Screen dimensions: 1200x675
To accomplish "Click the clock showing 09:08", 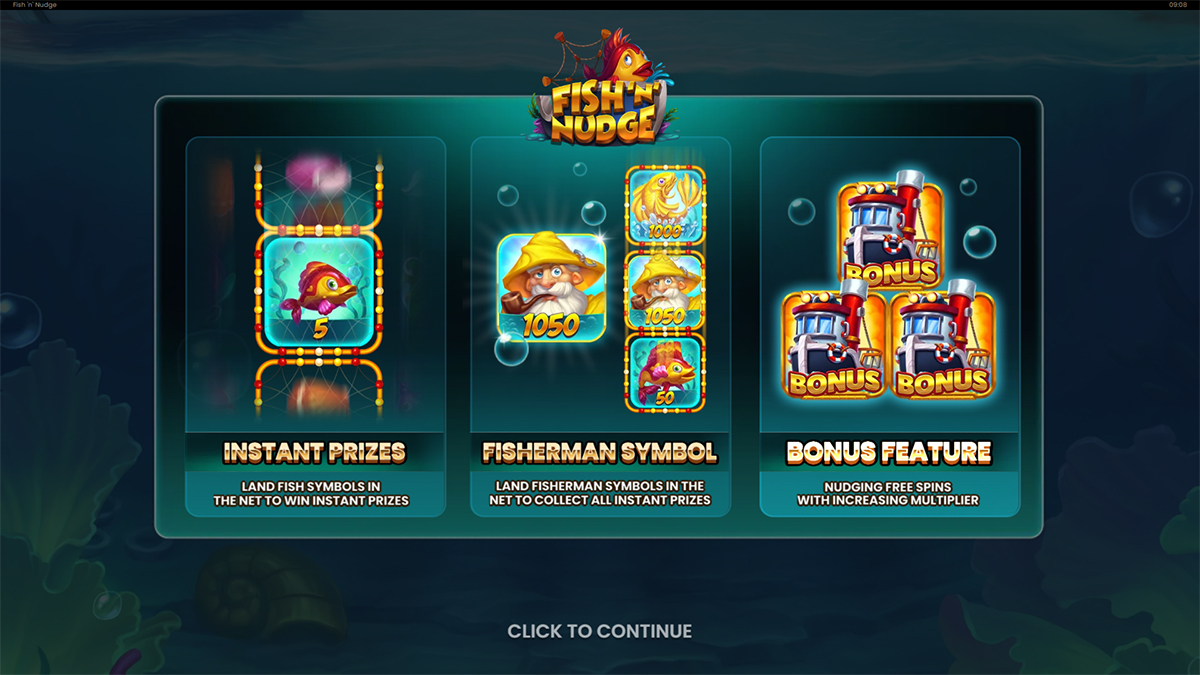I will (x=1177, y=5).
